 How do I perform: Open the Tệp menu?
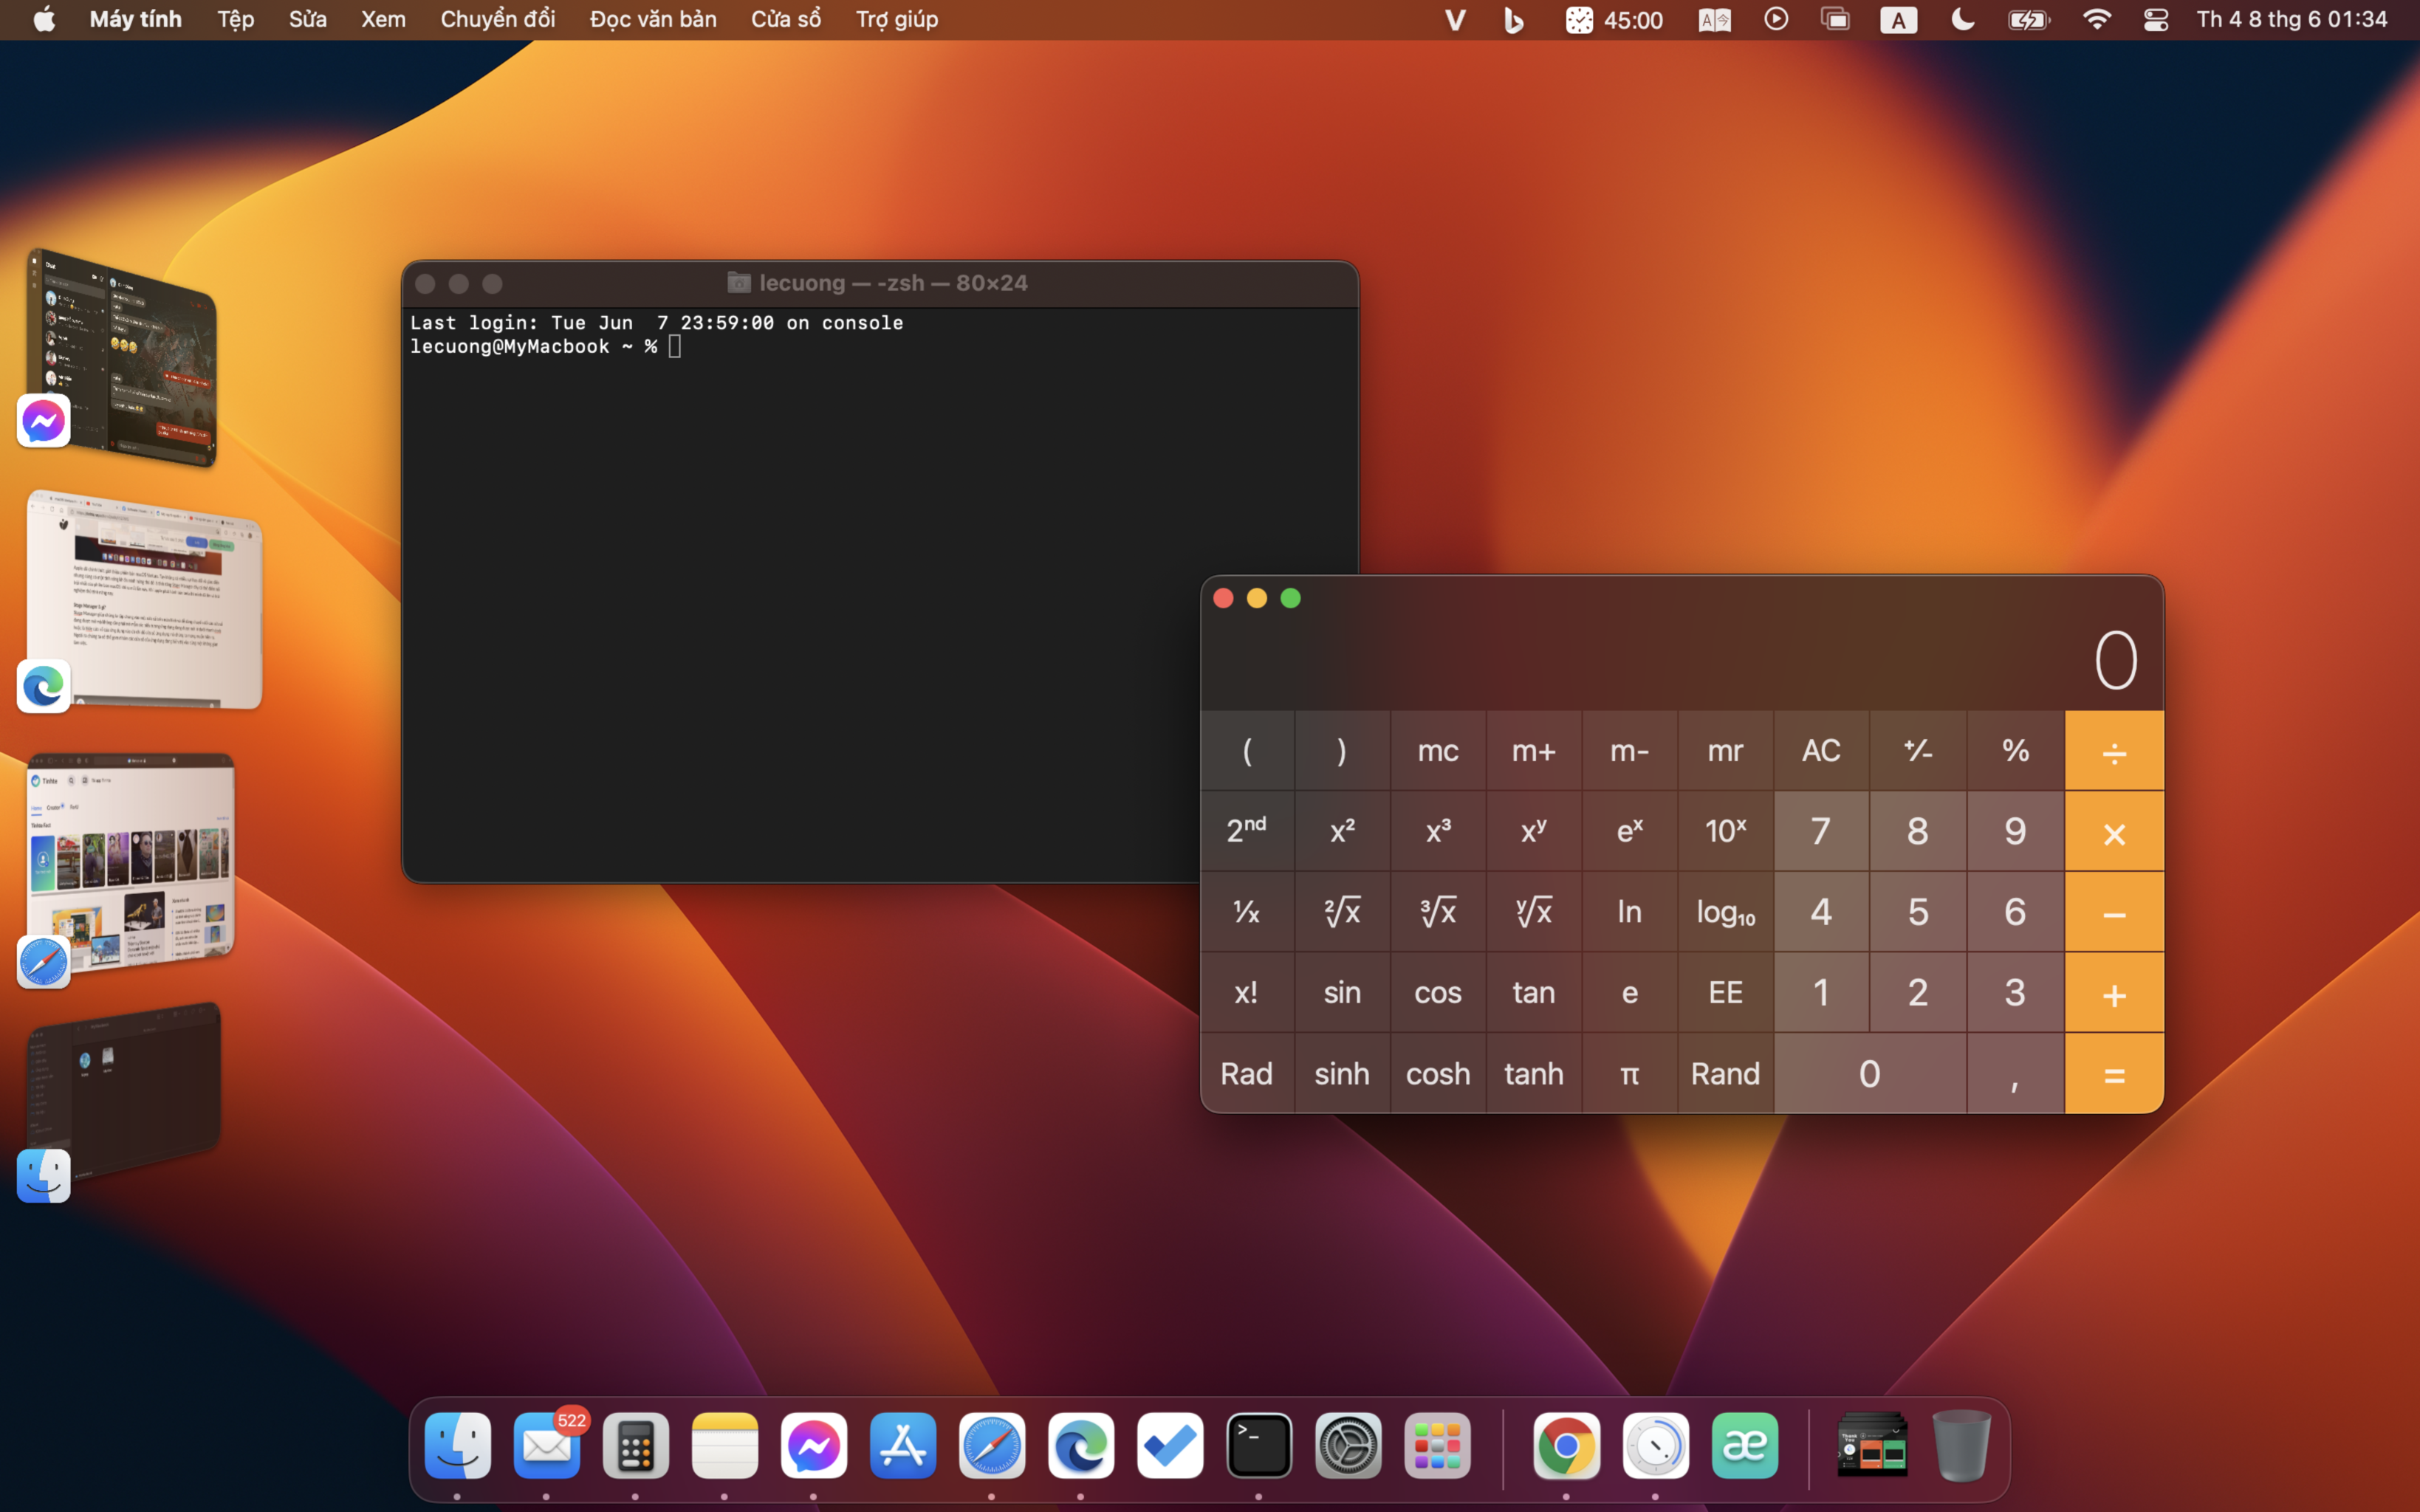click(236, 19)
